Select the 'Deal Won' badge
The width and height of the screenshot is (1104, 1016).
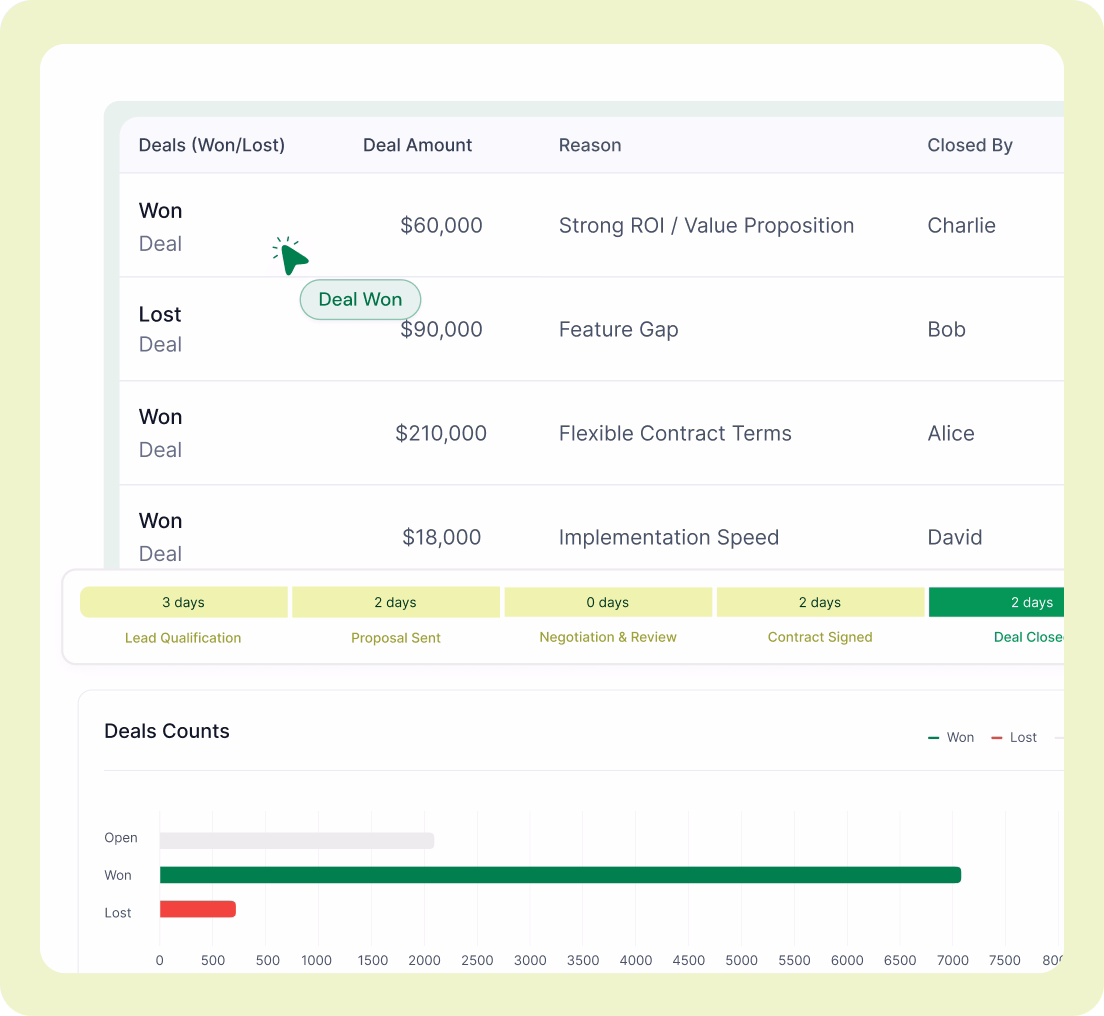click(360, 299)
